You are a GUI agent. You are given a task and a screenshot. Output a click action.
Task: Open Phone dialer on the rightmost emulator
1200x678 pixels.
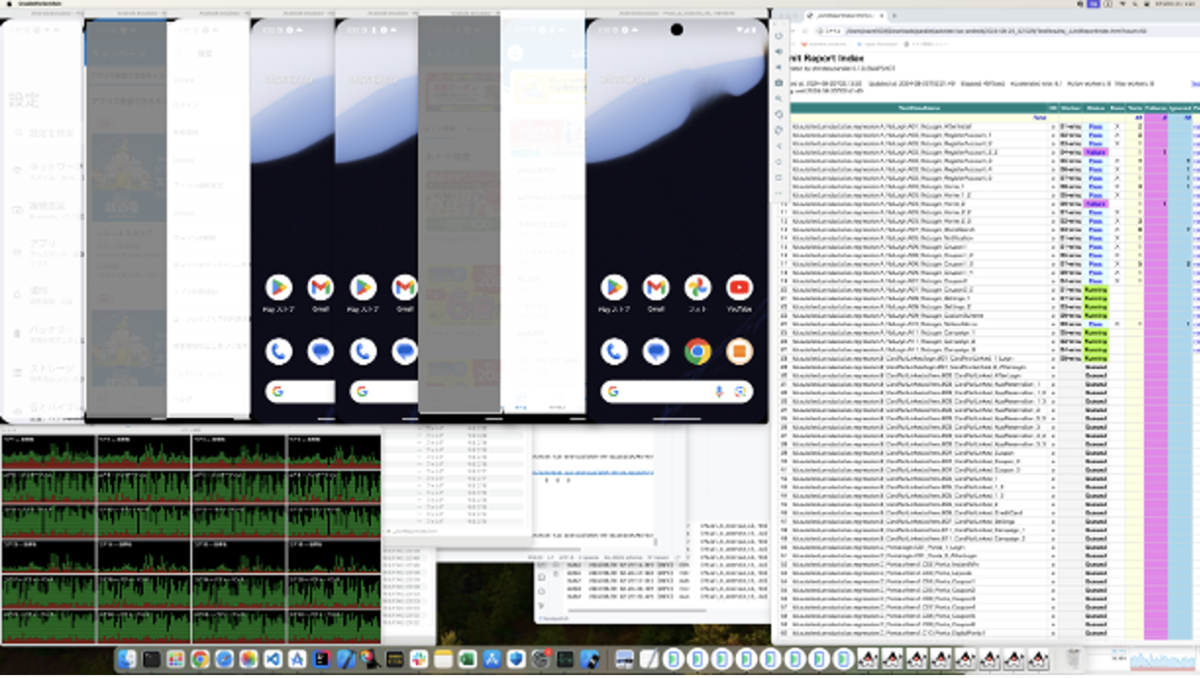pyautogui.click(x=614, y=351)
